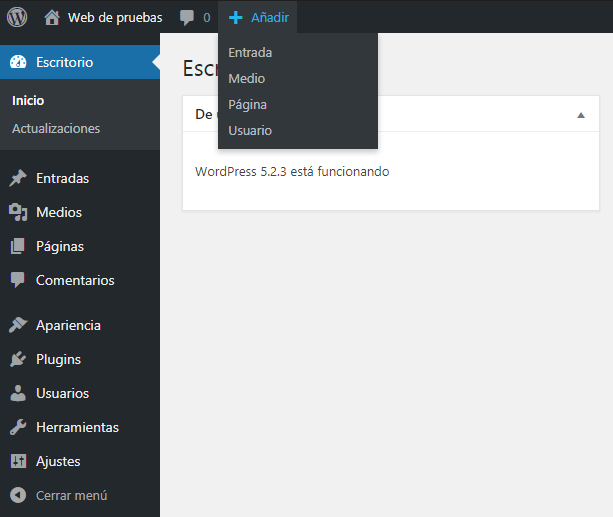The width and height of the screenshot is (613, 517).
Task: Open the Entradas section label
Action: point(63,178)
